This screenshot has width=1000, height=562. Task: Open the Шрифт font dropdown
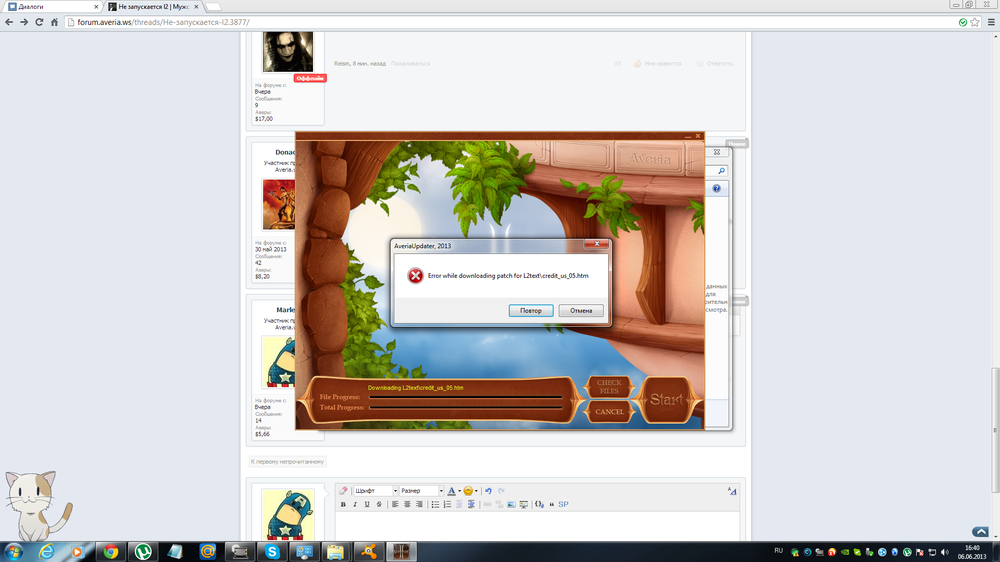[376, 491]
